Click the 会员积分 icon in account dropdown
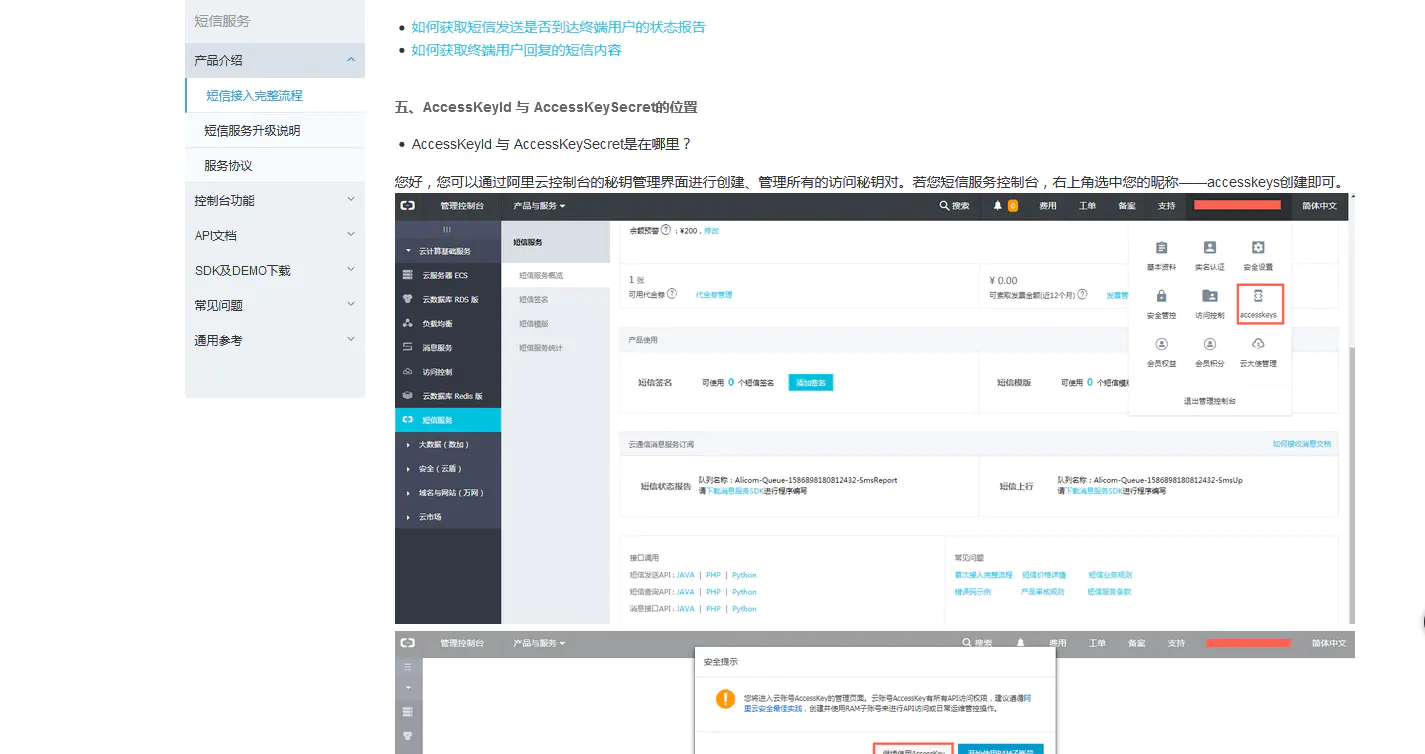The image size is (1425, 754). click(1210, 344)
